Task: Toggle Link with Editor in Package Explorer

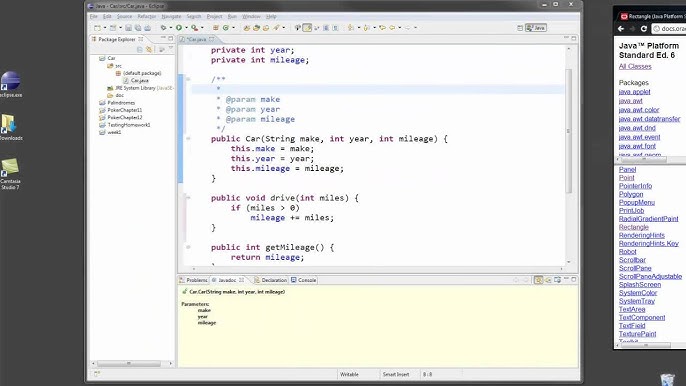Action: (x=149, y=49)
